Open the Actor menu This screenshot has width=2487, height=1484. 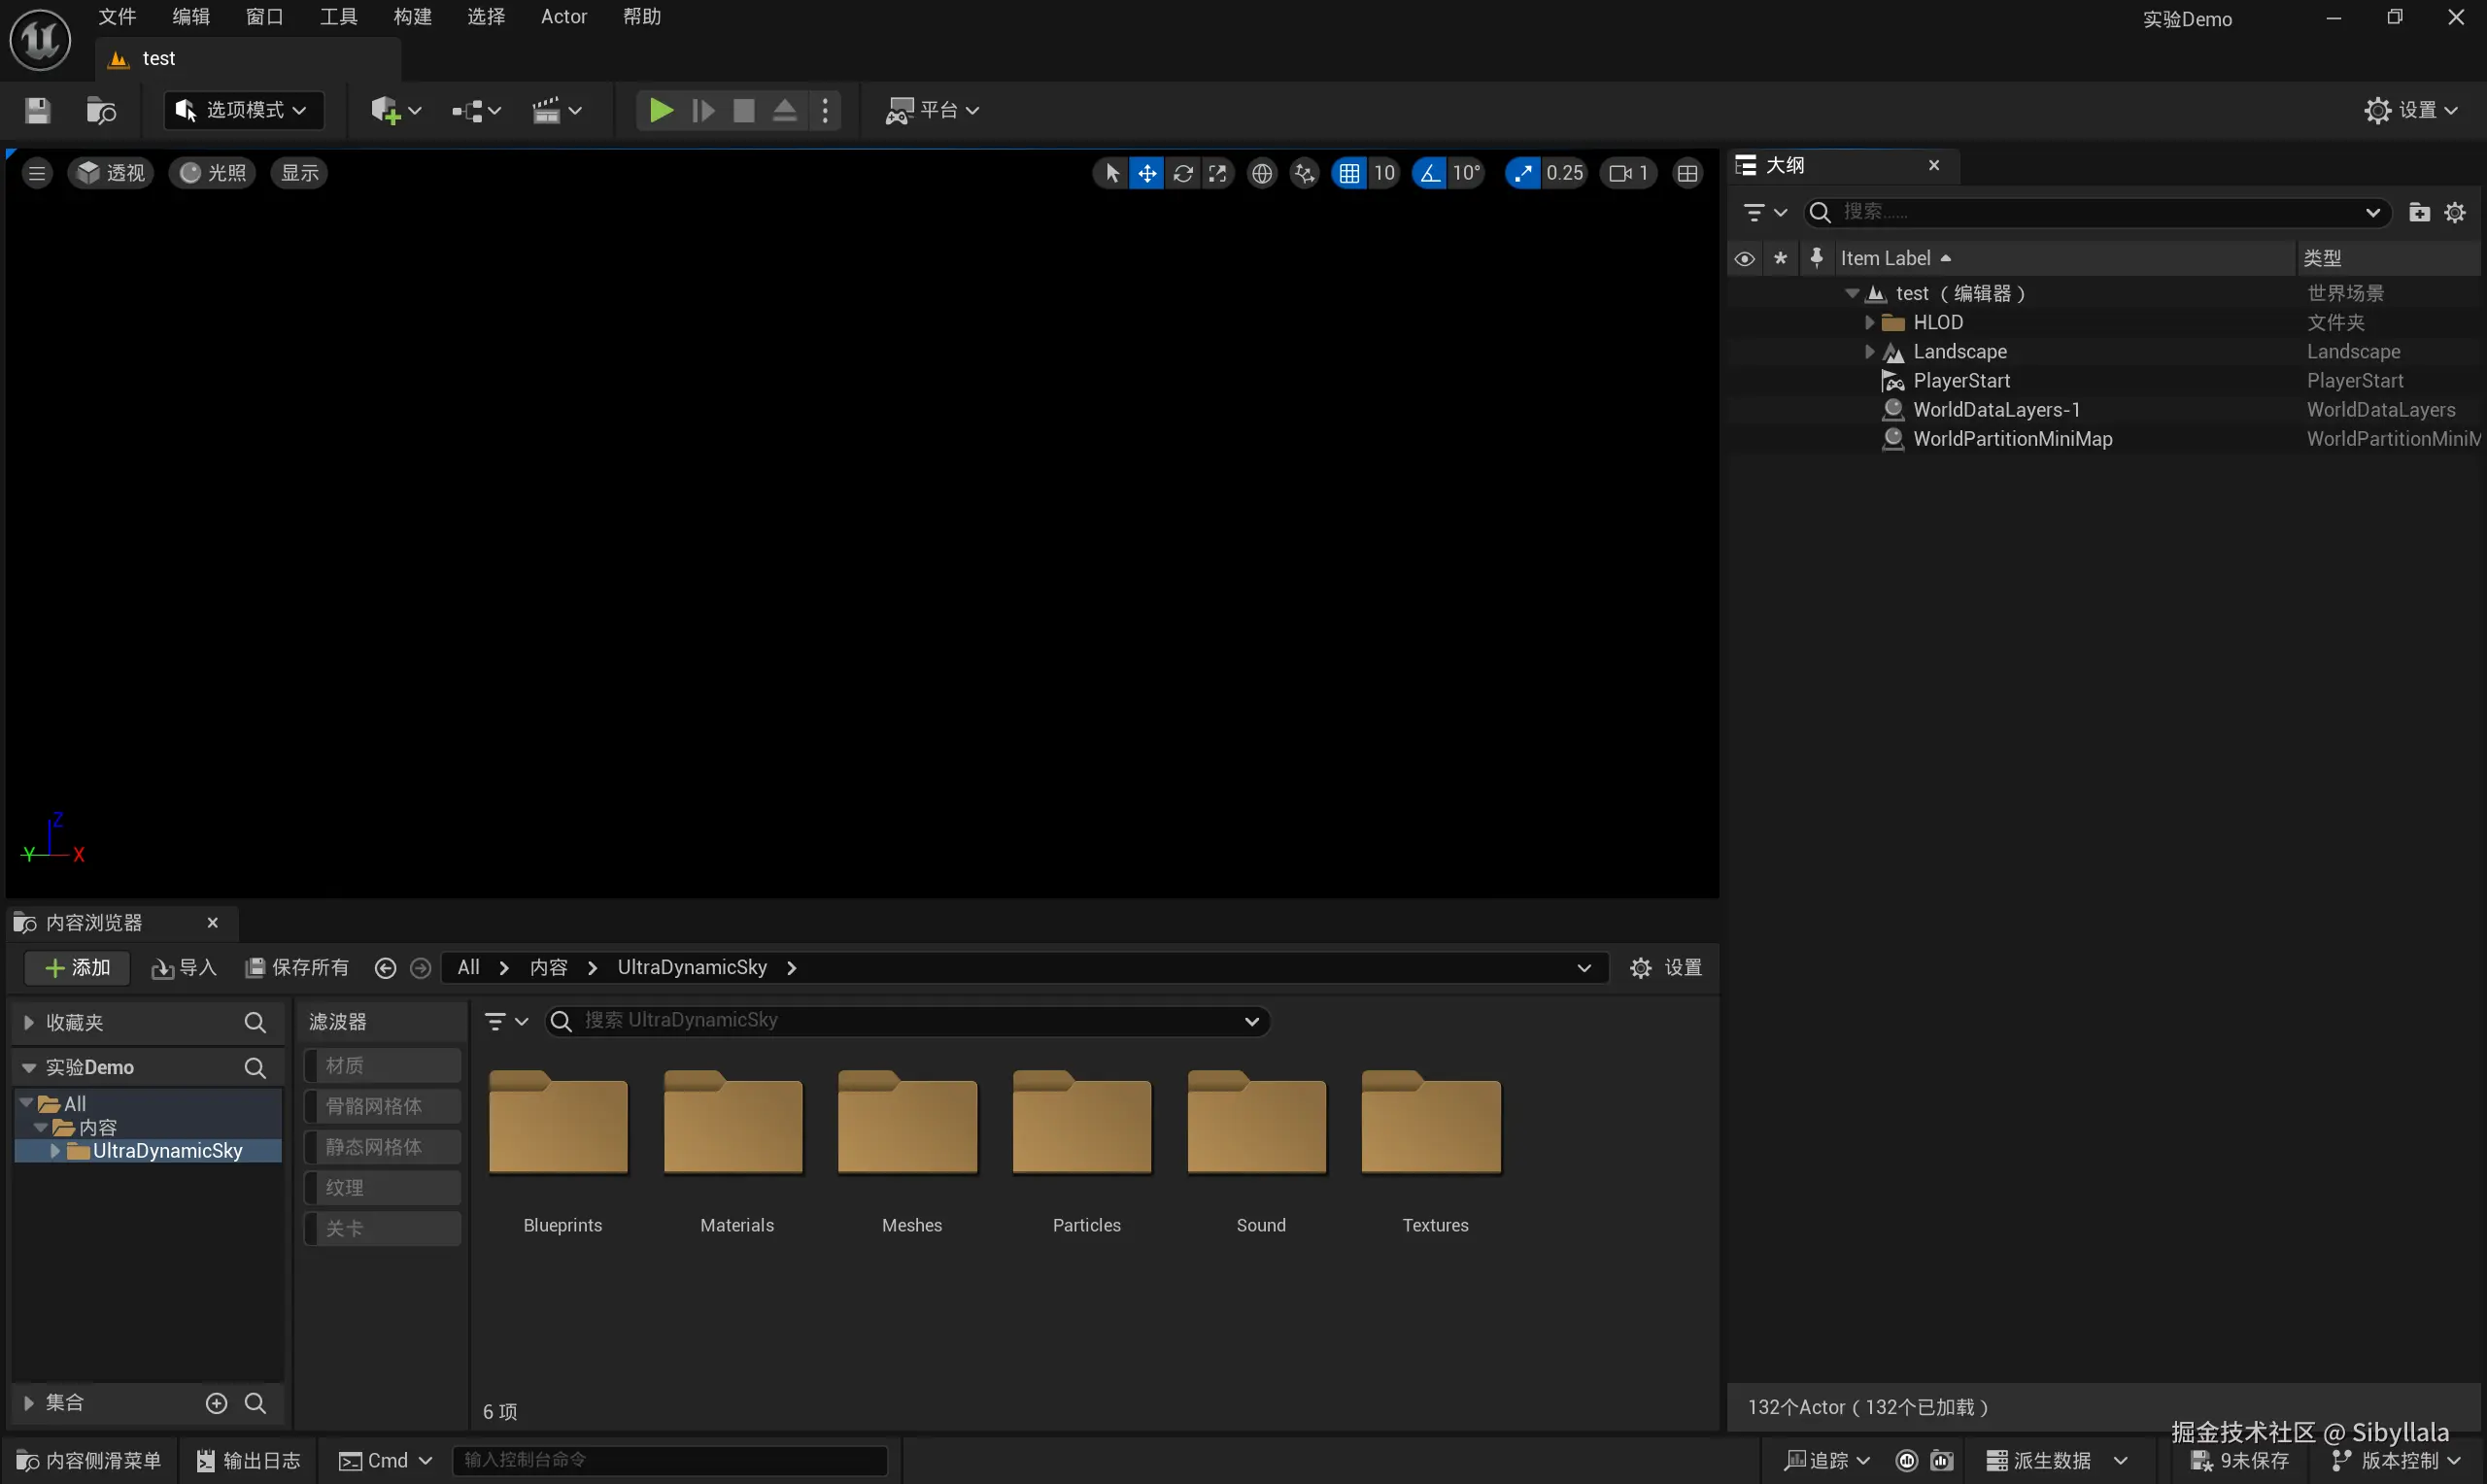point(563,17)
